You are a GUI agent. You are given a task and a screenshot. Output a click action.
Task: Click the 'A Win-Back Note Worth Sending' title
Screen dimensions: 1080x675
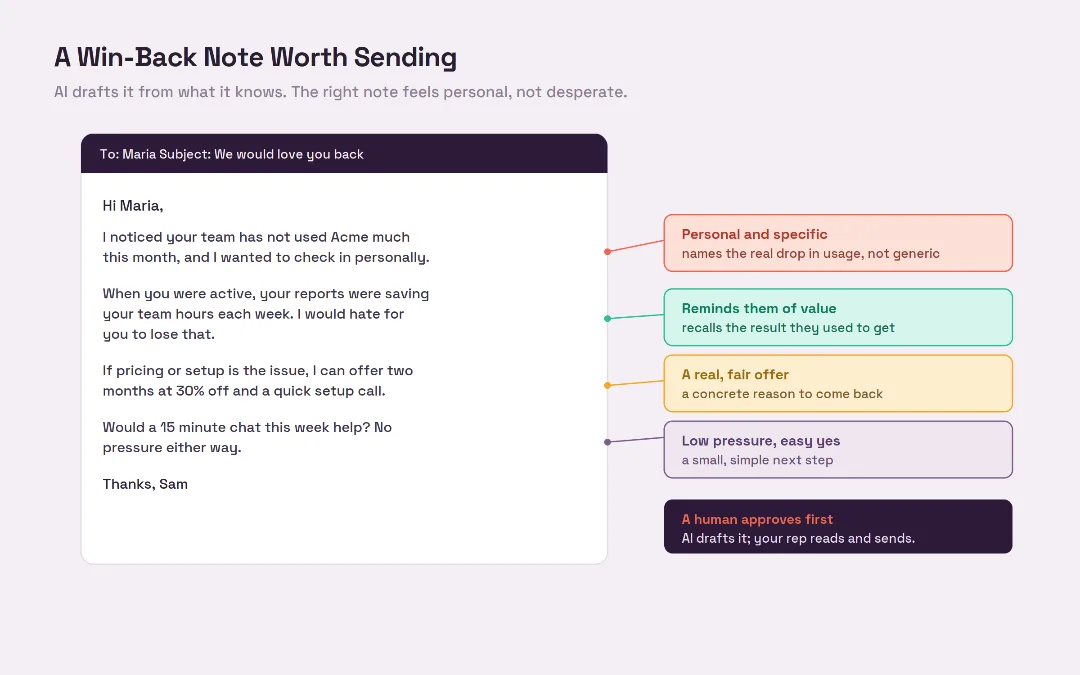256,57
